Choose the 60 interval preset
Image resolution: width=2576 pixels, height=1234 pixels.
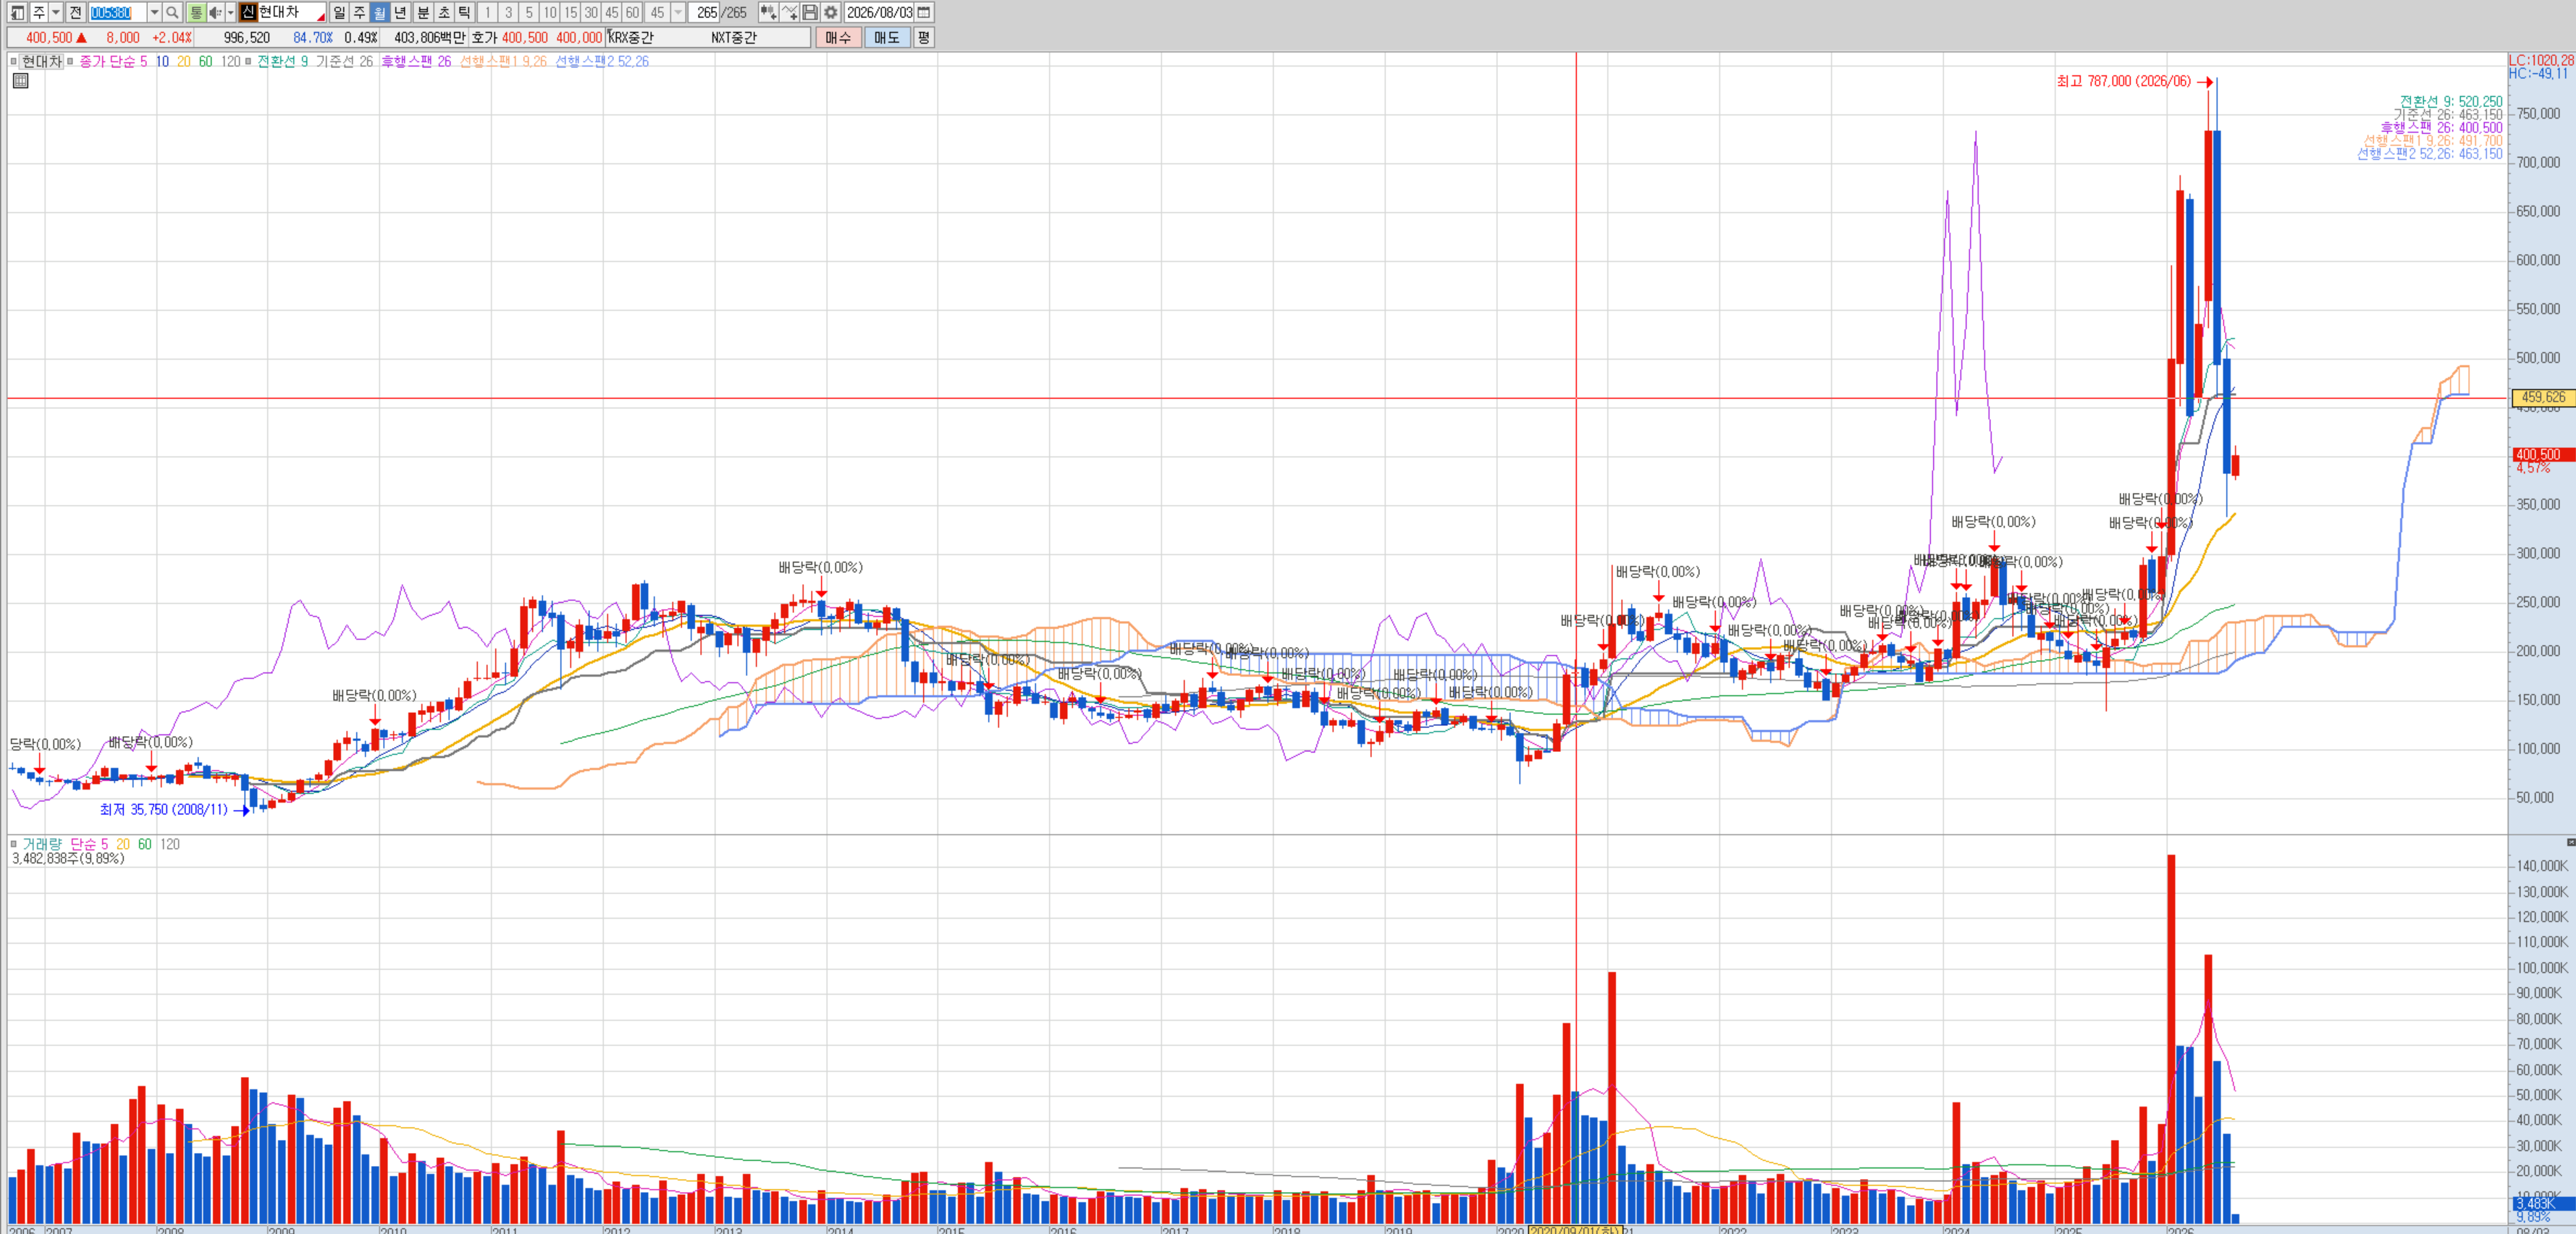pyautogui.click(x=632, y=12)
